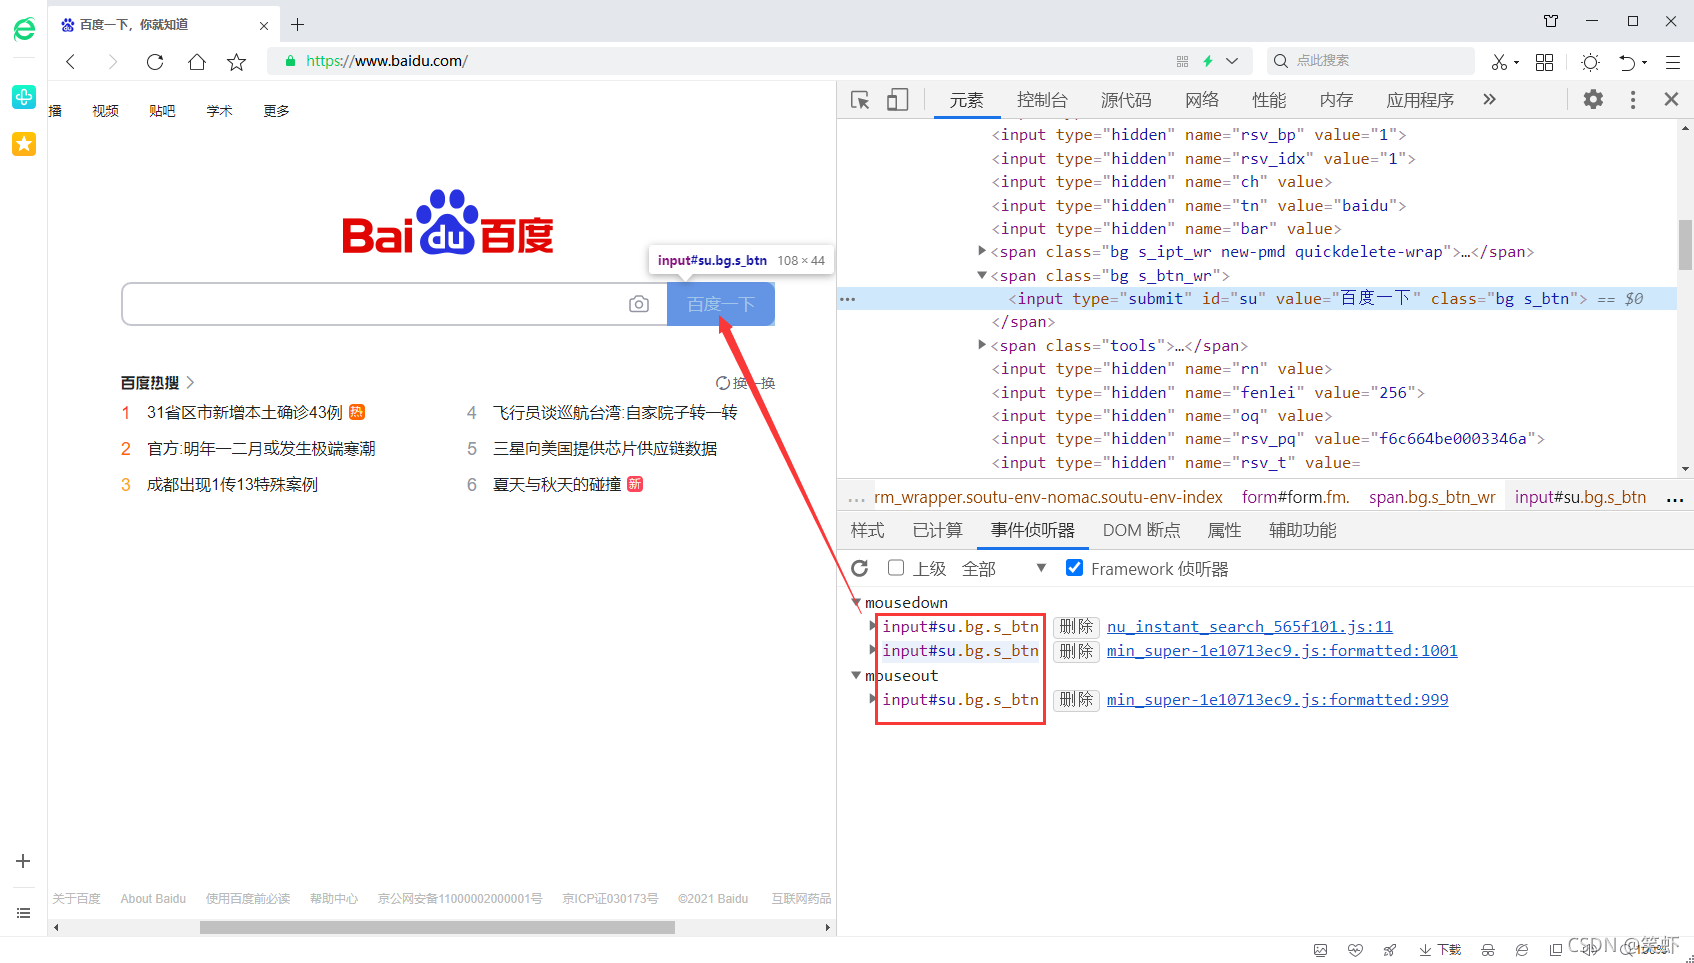Open a new browser tab
This screenshot has width=1694, height=963.
(x=298, y=24)
